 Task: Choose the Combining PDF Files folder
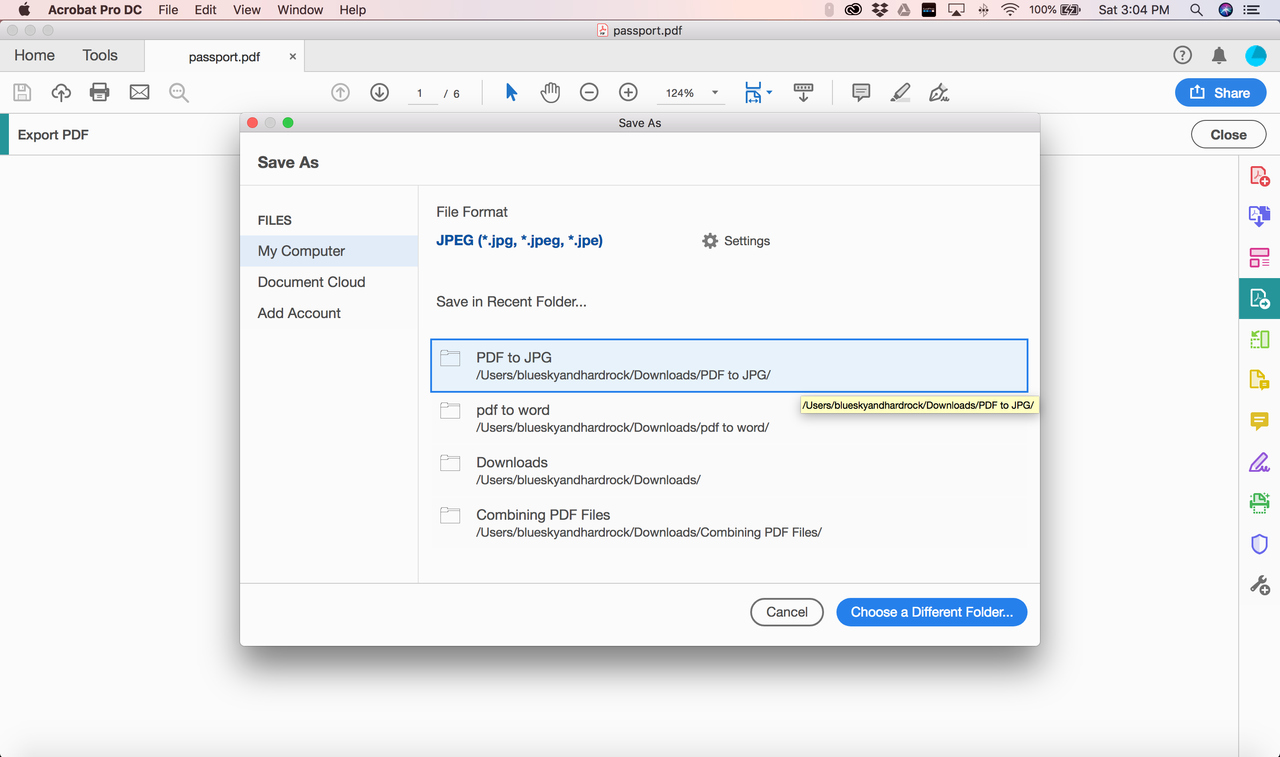(x=729, y=523)
